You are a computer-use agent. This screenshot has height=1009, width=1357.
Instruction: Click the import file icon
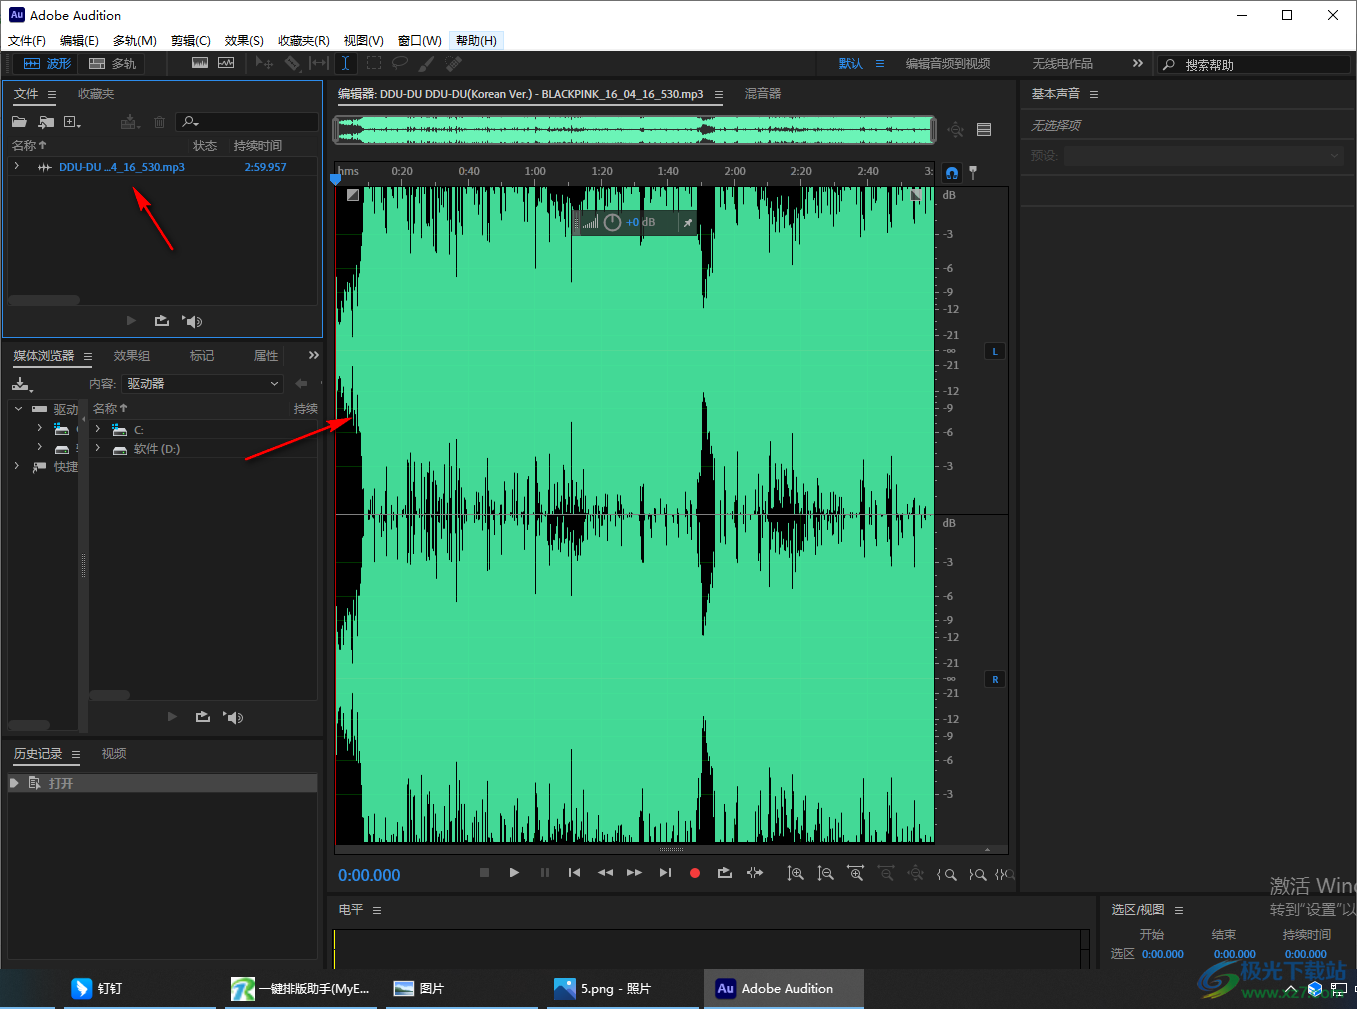click(x=46, y=122)
